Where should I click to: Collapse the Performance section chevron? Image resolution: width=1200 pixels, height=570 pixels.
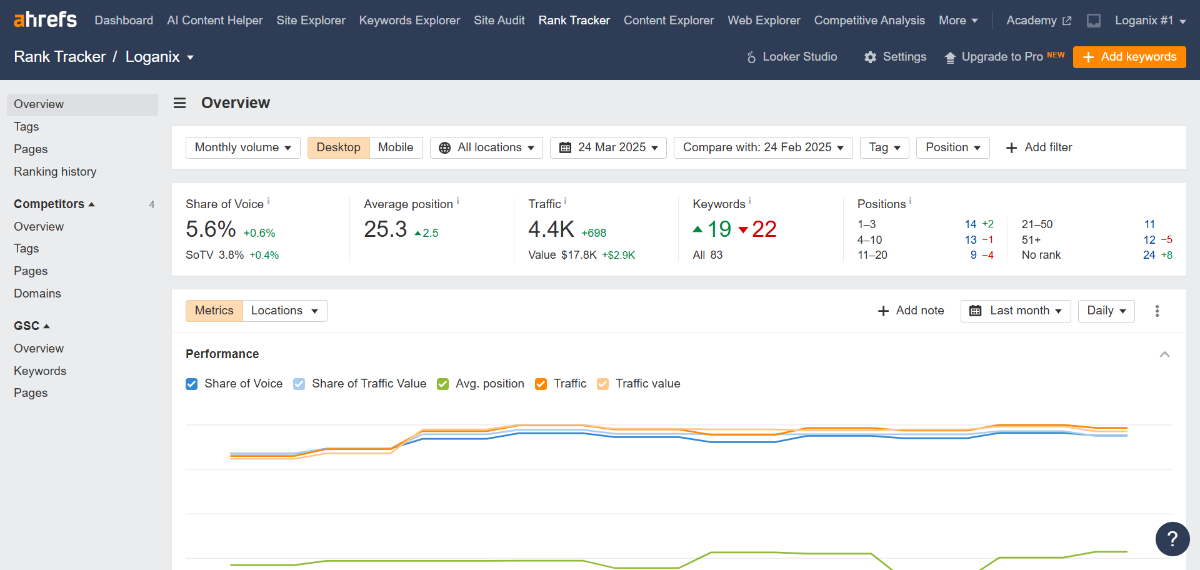coord(1164,354)
